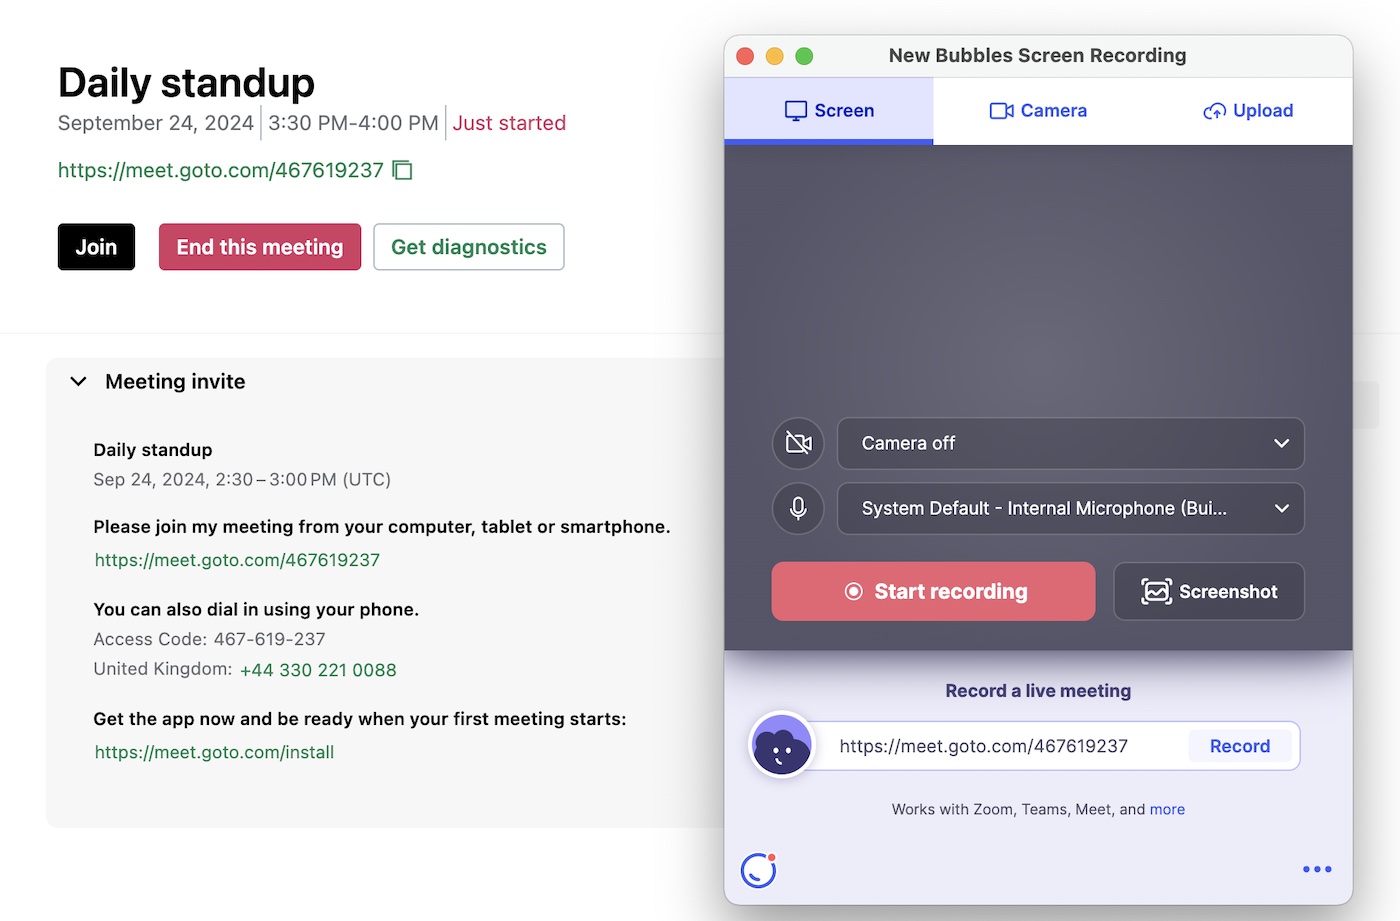The height and width of the screenshot is (921, 1400).
Task: Click End this meeting
Action: pyautogui.click(x=260, y=247)
